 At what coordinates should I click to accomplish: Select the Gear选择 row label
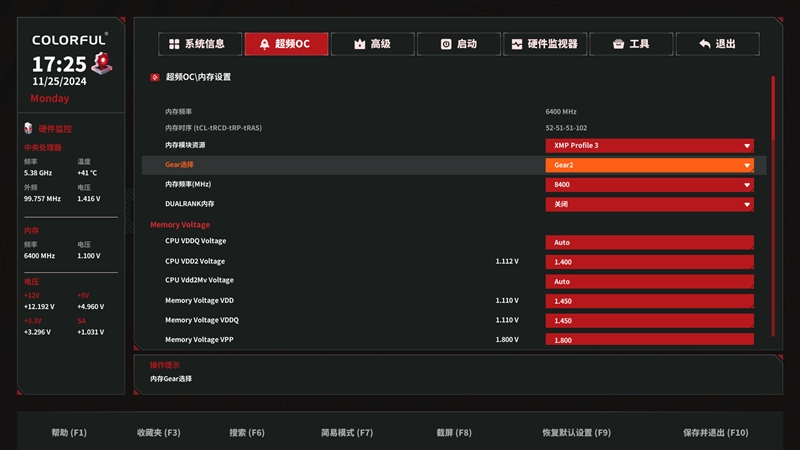point(179,164)
